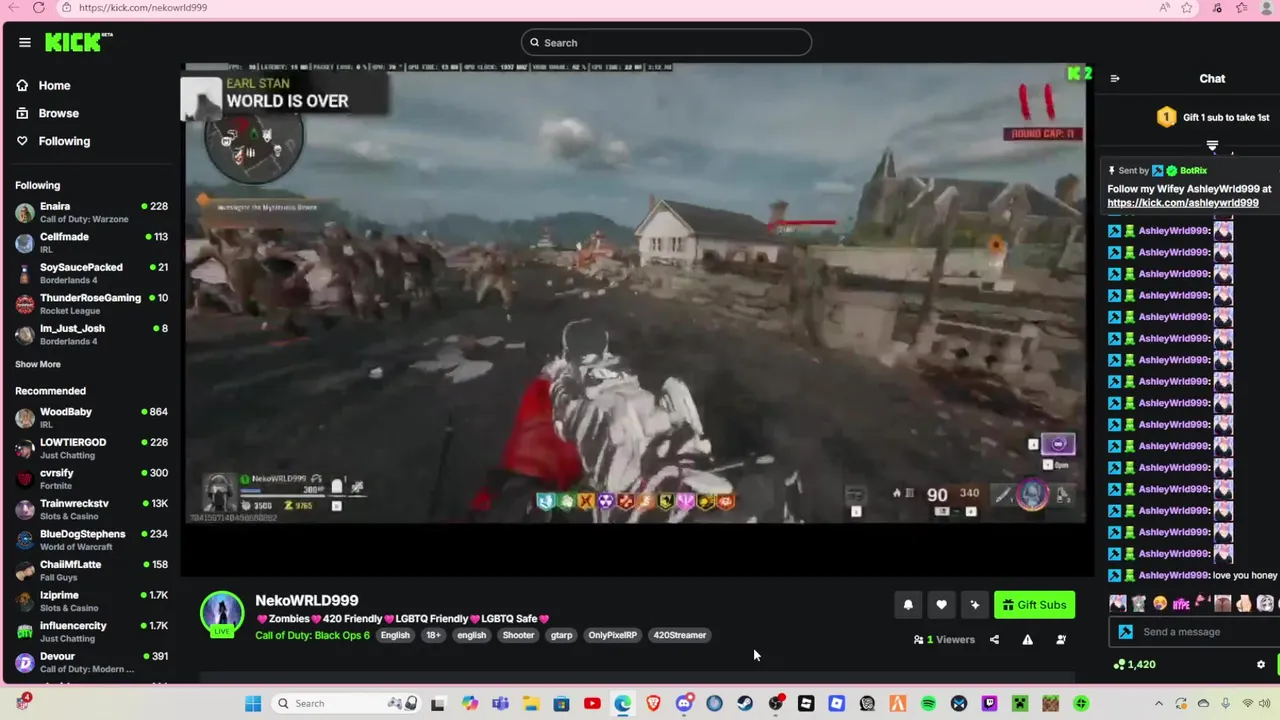
Task: Open Cellfmade's channel in sidebar
Action: coord(91,243)
